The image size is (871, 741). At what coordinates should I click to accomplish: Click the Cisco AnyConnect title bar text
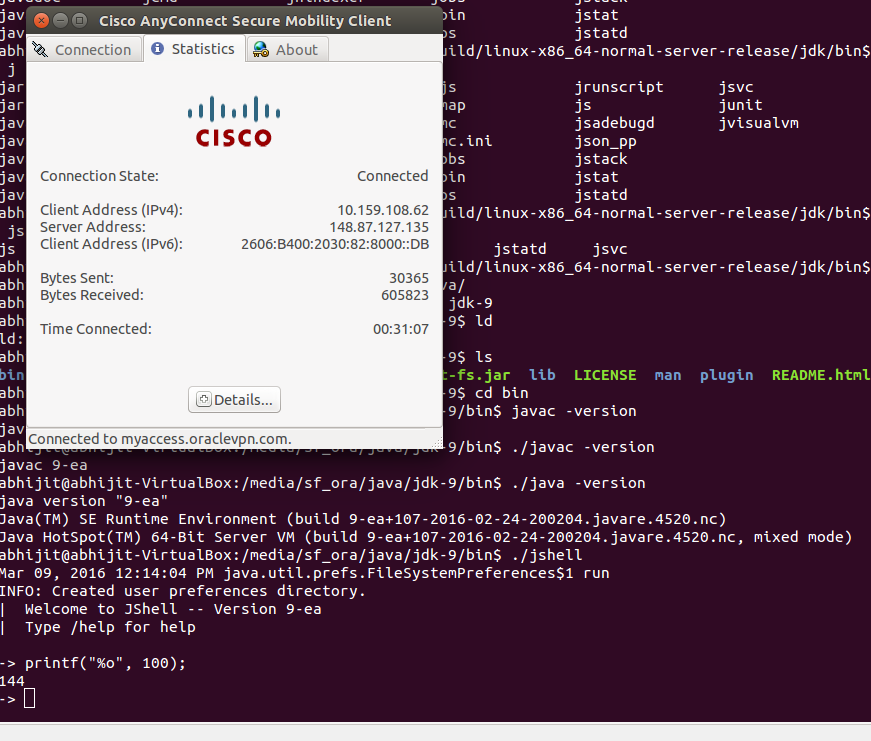(x=246, y=20)
